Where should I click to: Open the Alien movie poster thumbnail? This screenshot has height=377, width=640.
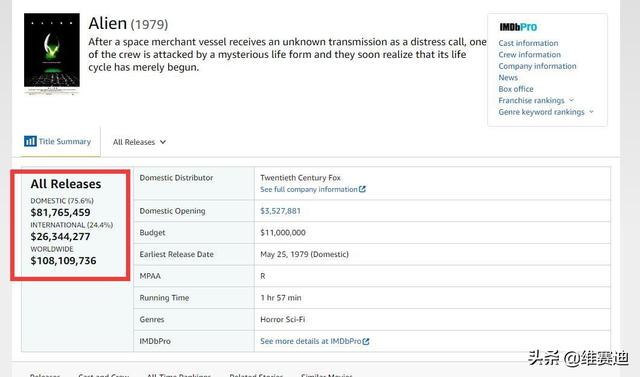tap(52, 53)
